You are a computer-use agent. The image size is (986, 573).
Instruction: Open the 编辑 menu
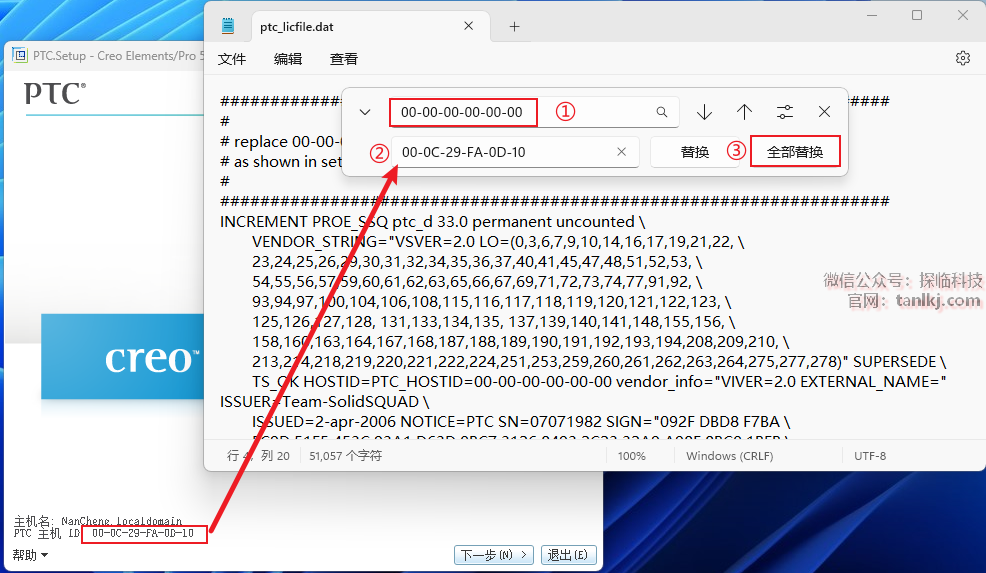click(x=288, y=59)
